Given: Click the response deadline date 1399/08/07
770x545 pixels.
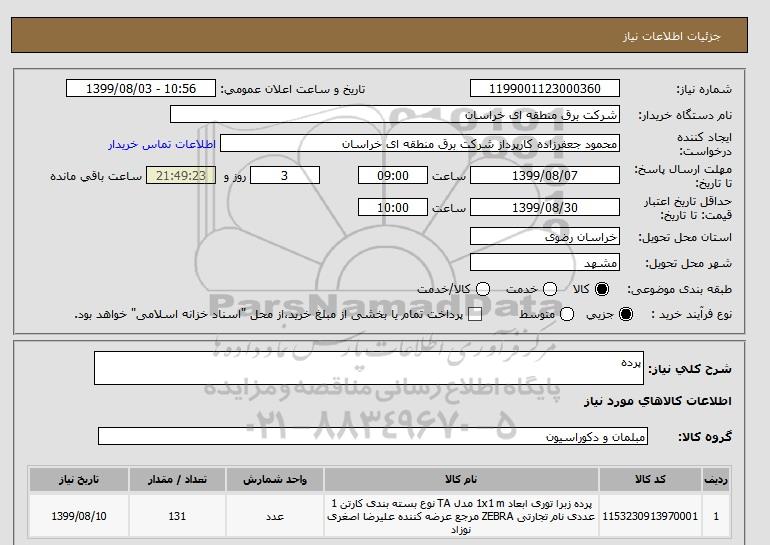Looking at the screenshot, I should [x=545, y=175].
